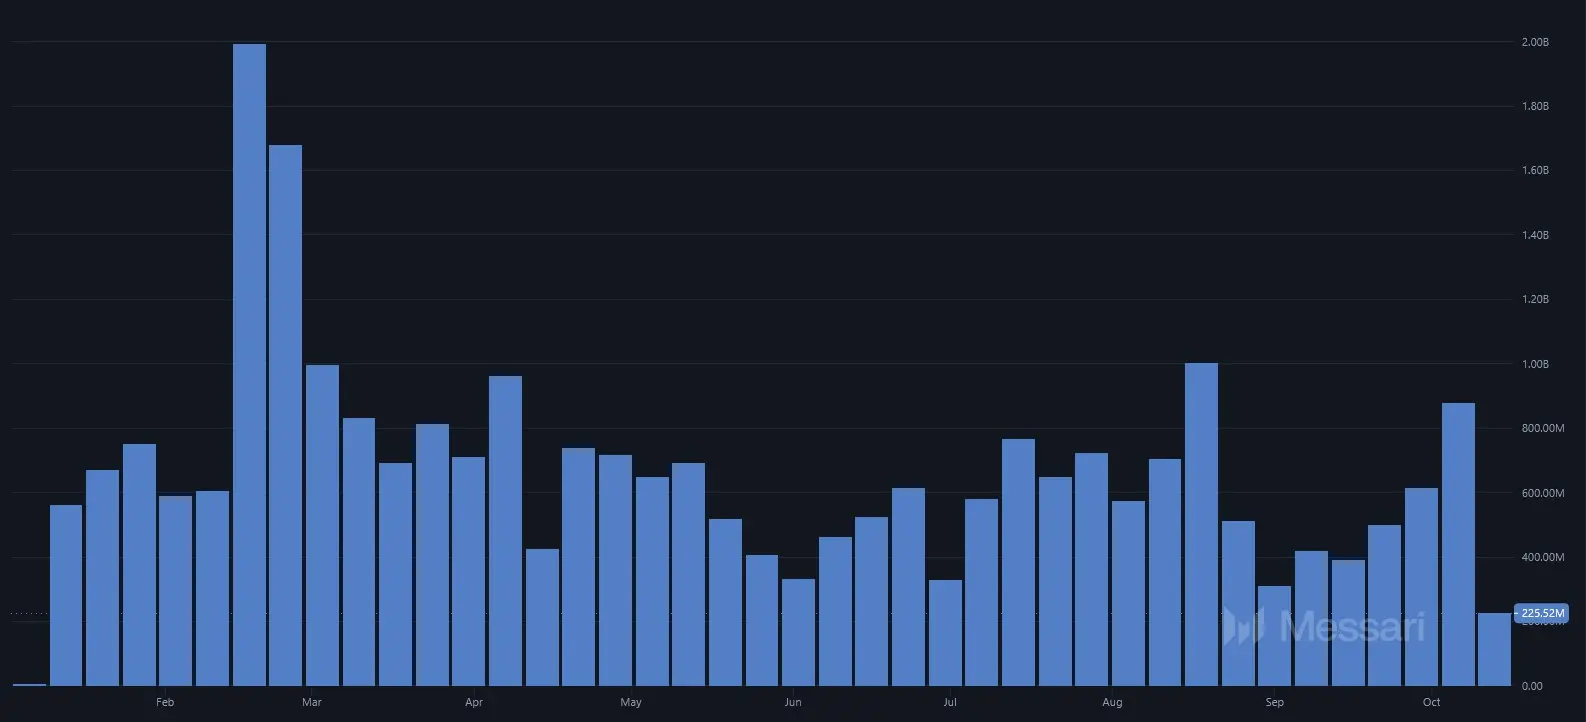This screenshot has width=1586, height=722.
Task: Select the tallest bar reaching 2.00B
Action: click(249, 365)
